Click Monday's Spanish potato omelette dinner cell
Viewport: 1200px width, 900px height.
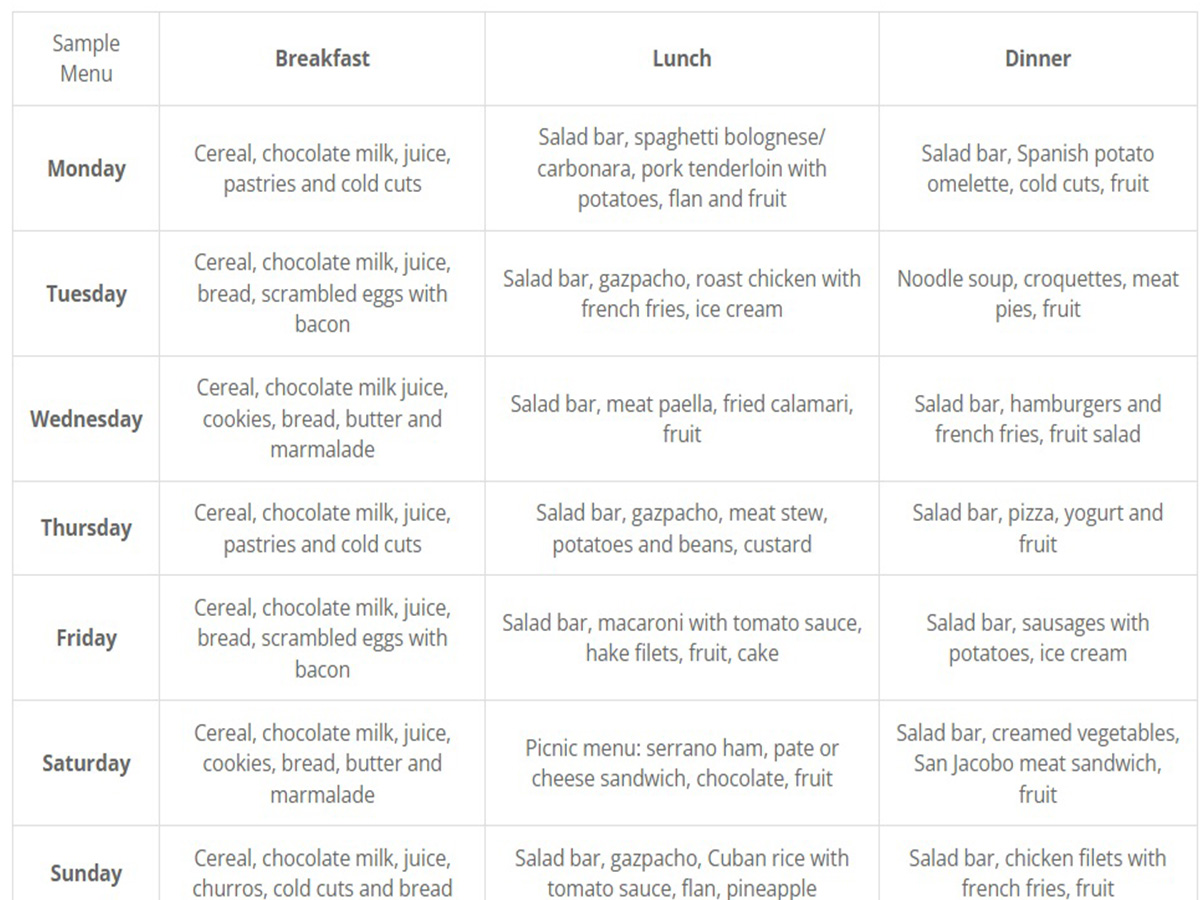pyautogui.click(x=1038, y=168)
